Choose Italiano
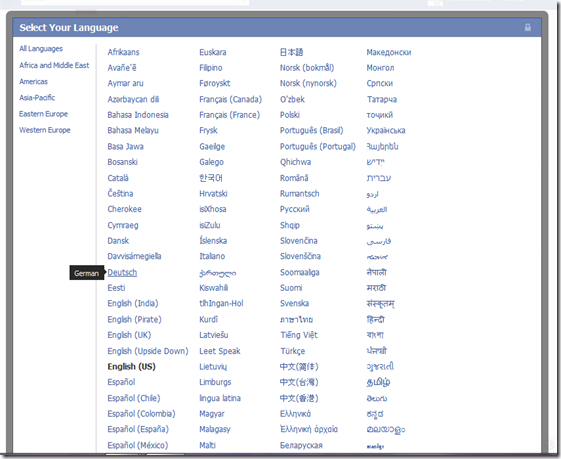561x459 pixels. coord(212,256)
